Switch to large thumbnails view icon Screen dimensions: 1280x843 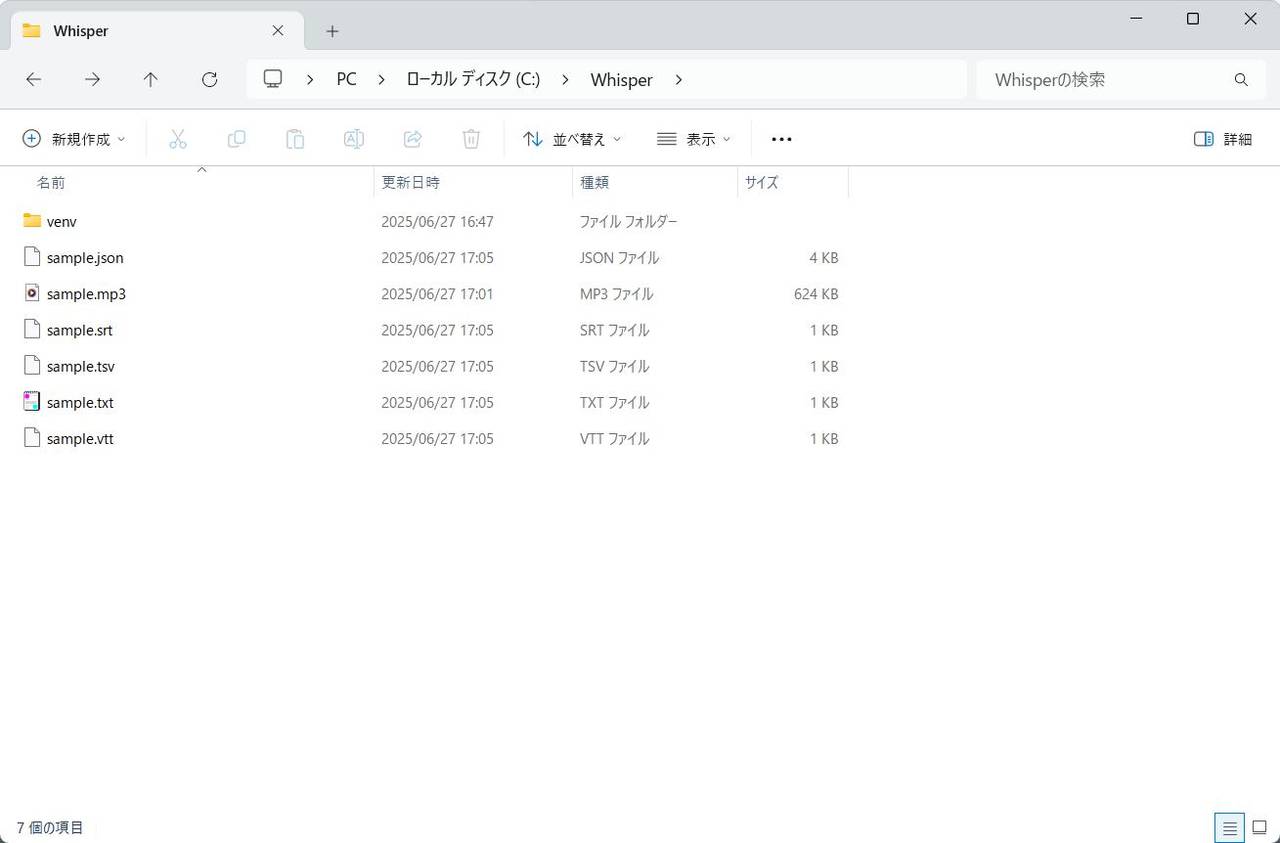point(1260,828)
